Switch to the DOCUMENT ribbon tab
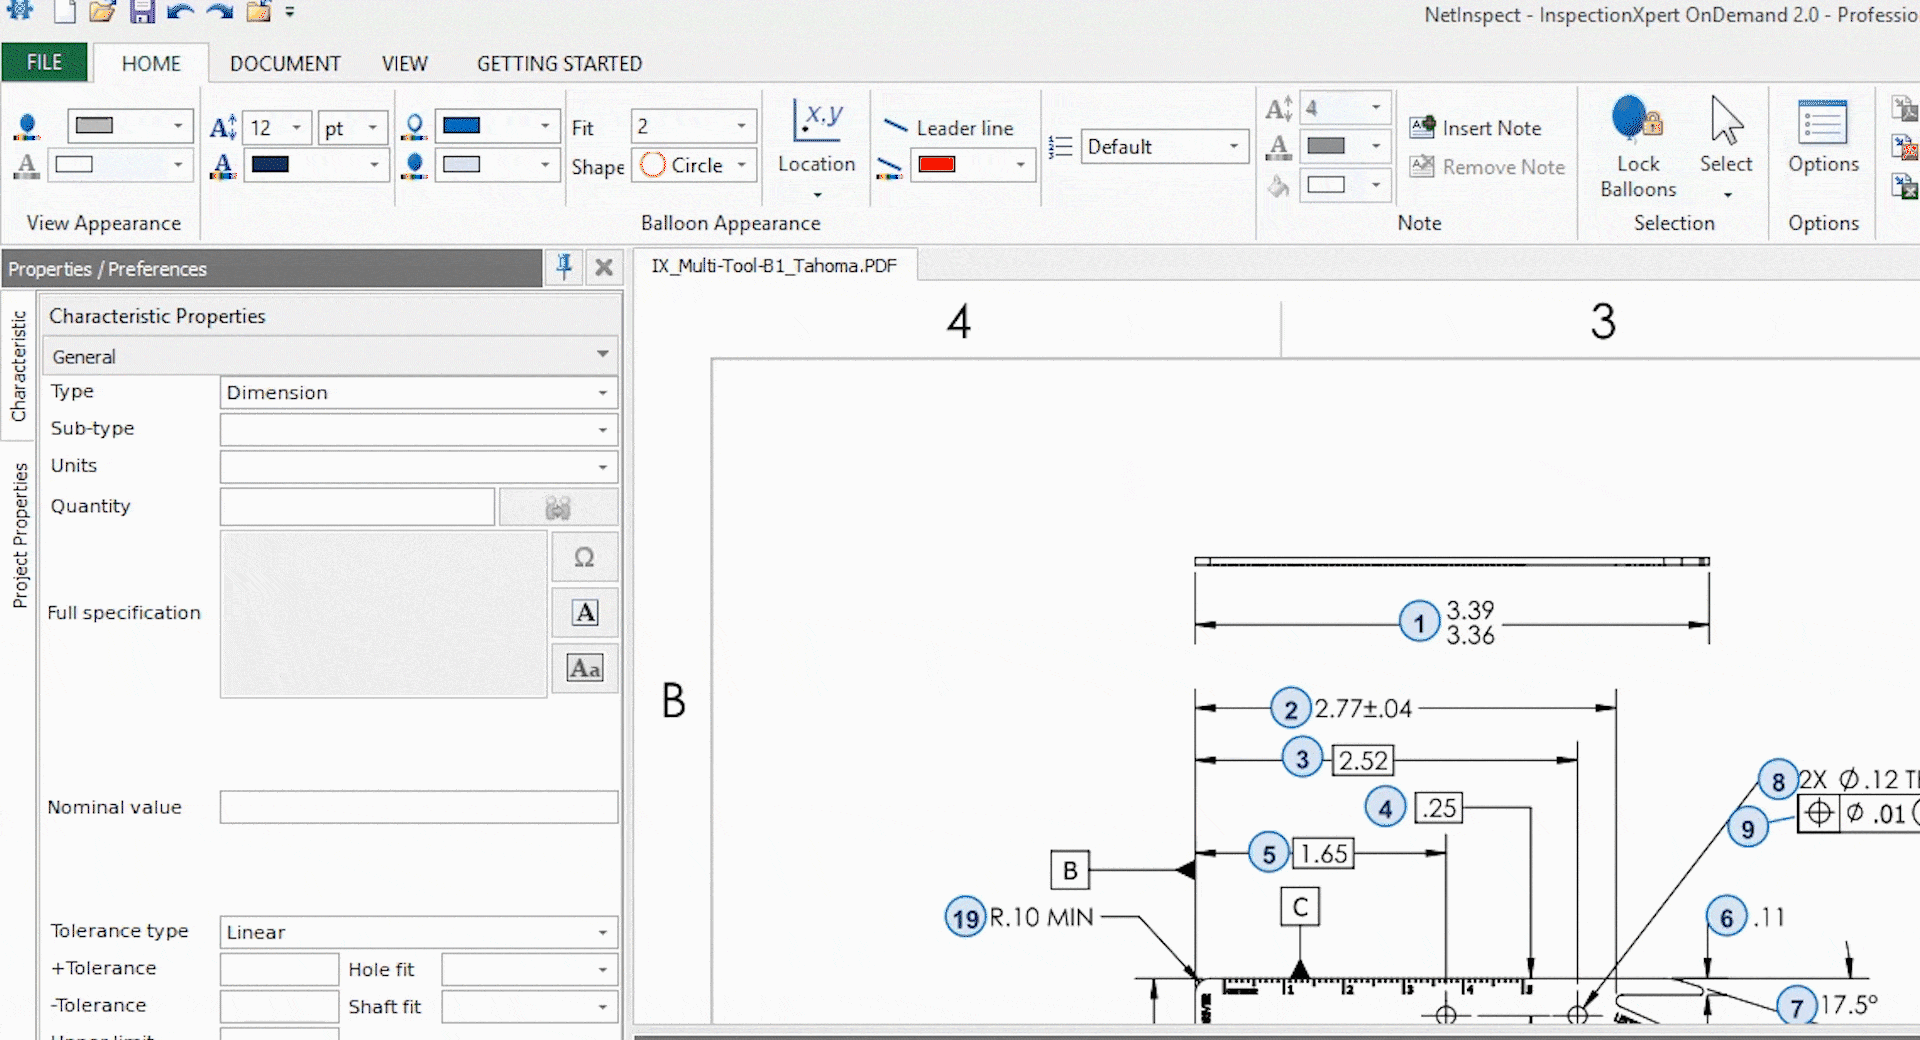This screenshot has height=1040, width=1920. [x=284, y=63]
